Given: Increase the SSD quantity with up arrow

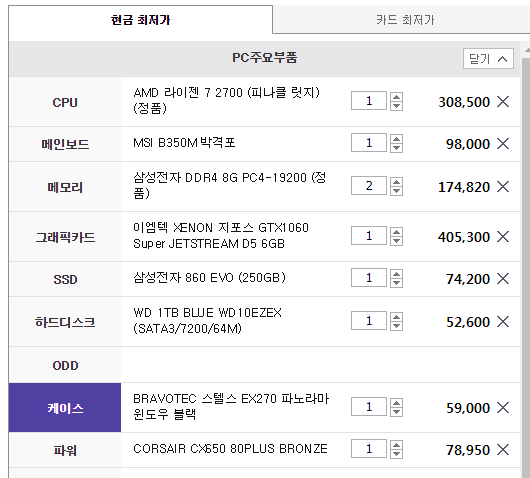Looking at the screenshot, I should (396, 273).
